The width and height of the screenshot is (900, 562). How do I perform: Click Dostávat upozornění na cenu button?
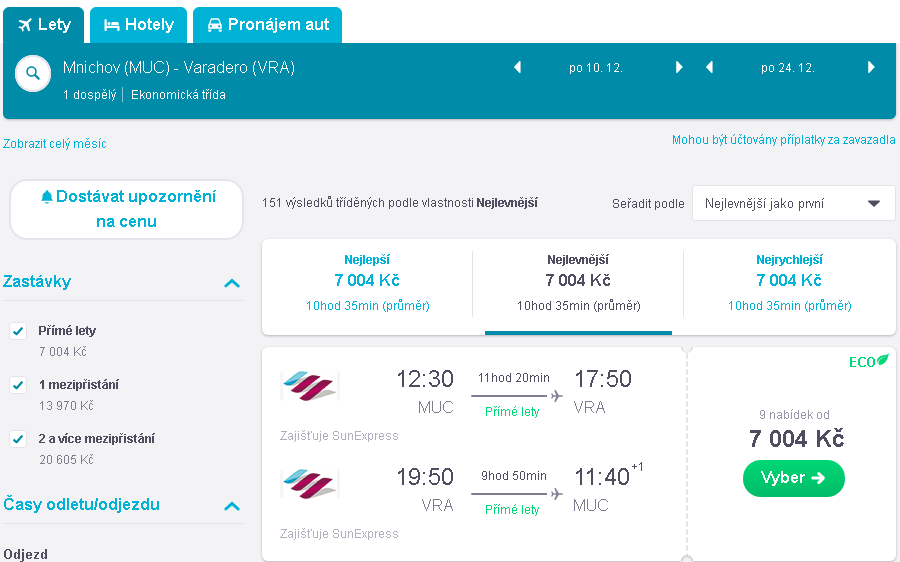pyautogui.click(x=126, y=209)
